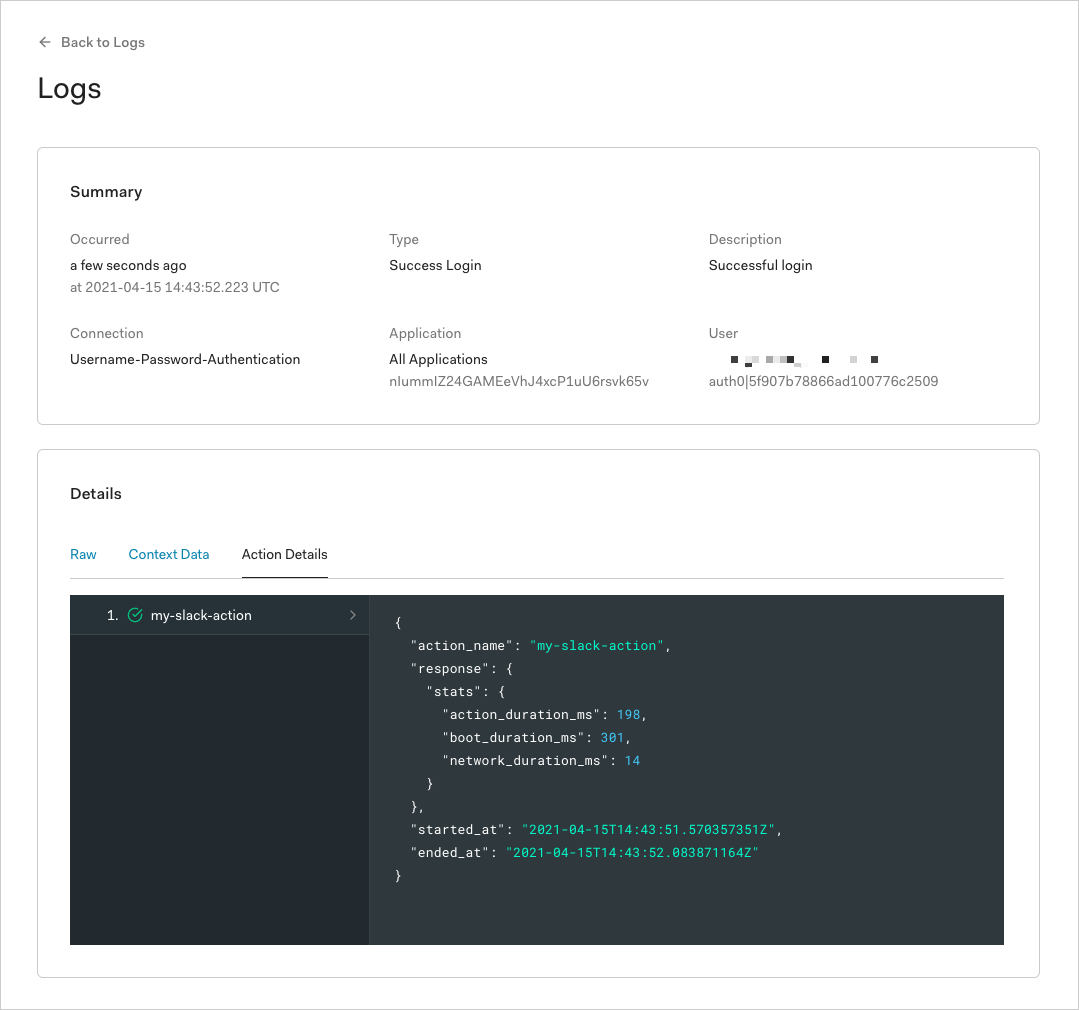Navigate back using the left arrow icon
This screenshot has height=1010, width=1079.
pyautogui.click(x=44, y=42)
